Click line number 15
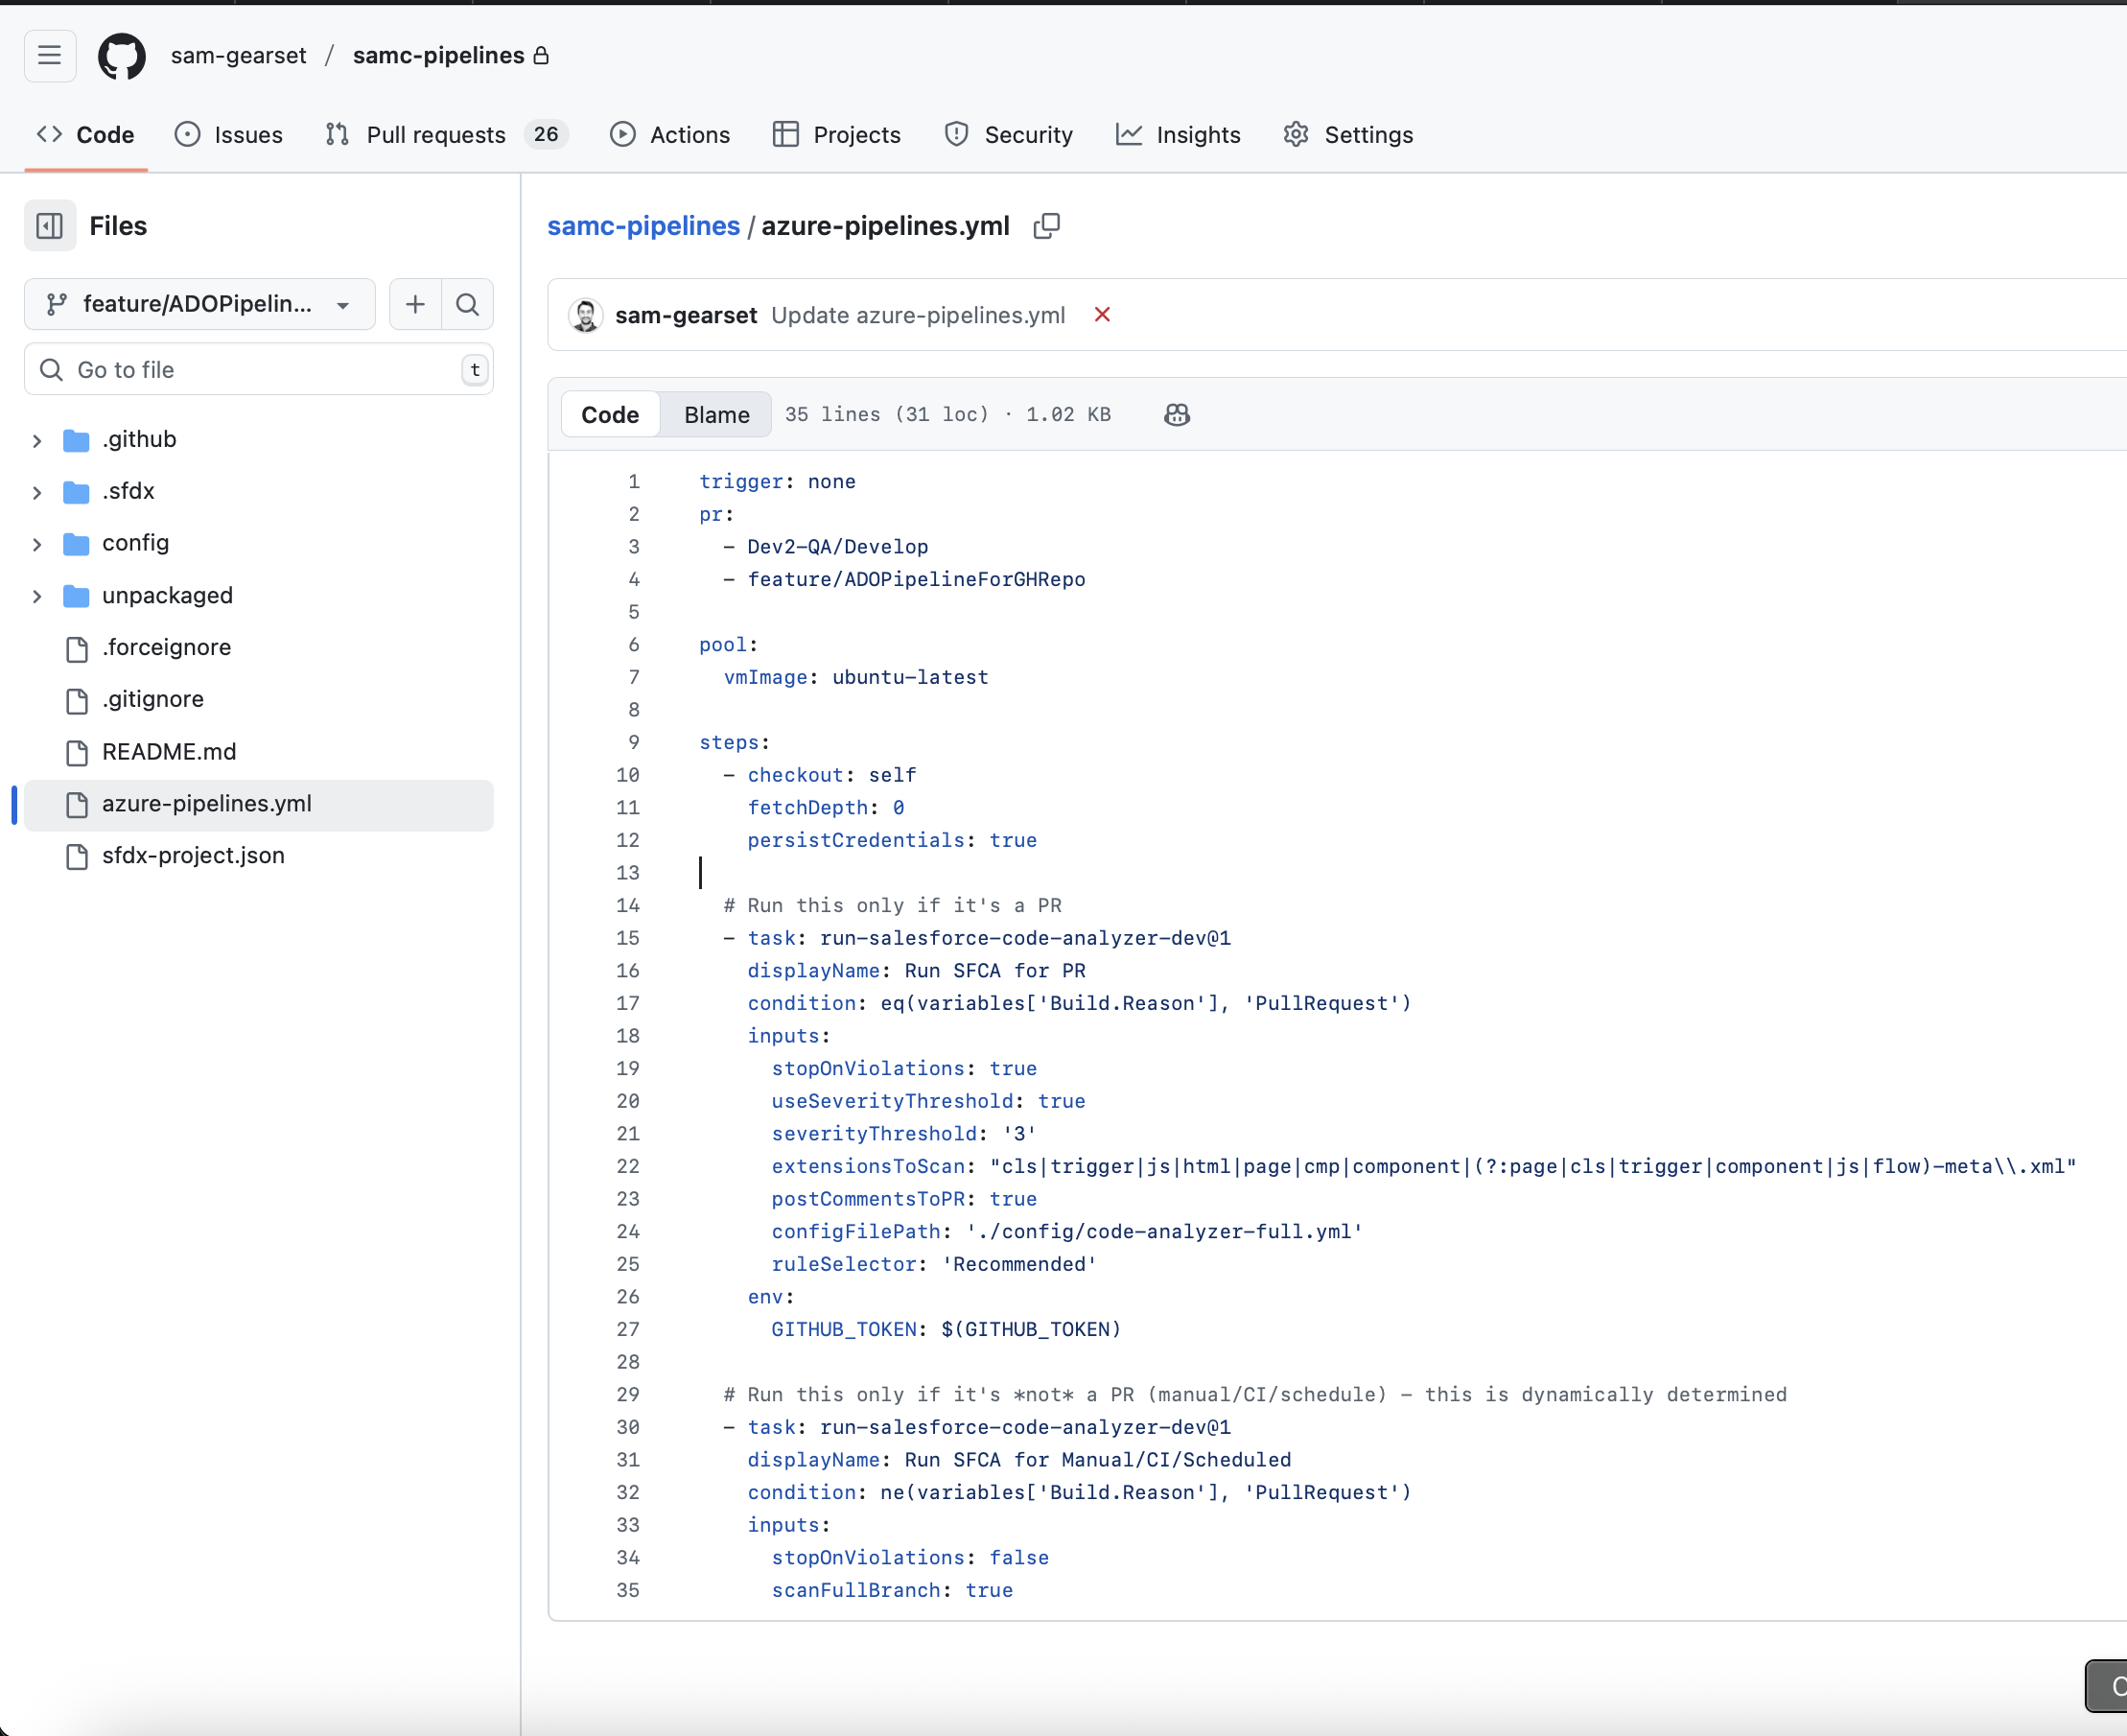Image resolution: width=2127 pixels, height=1736 pixels. tap(628, 939)
